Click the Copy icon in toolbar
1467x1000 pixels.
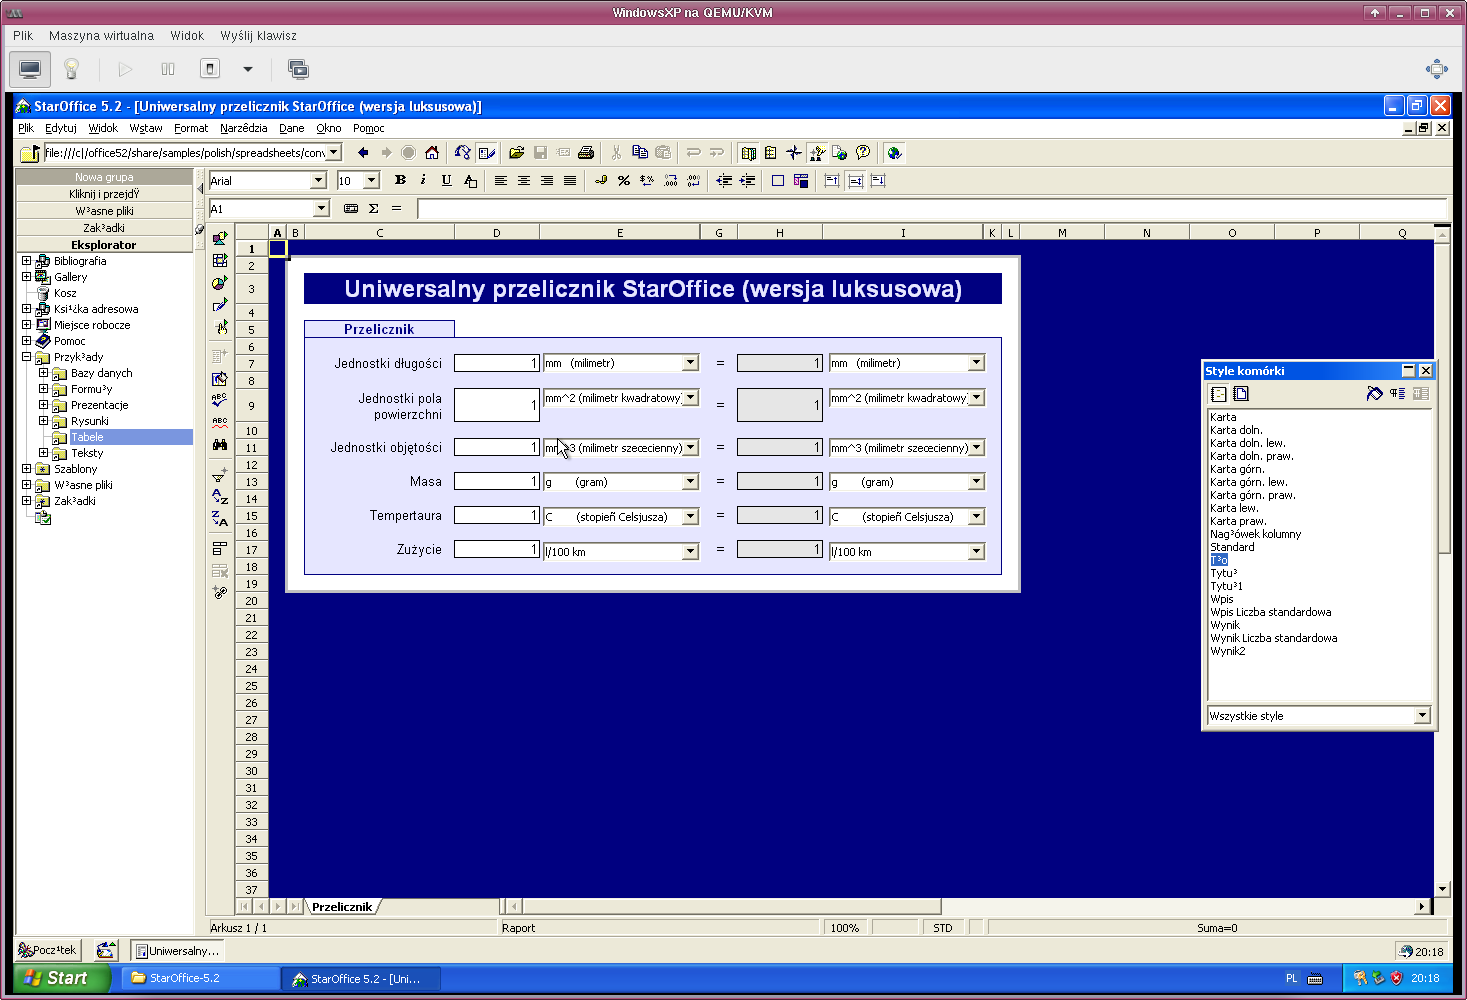640,153
